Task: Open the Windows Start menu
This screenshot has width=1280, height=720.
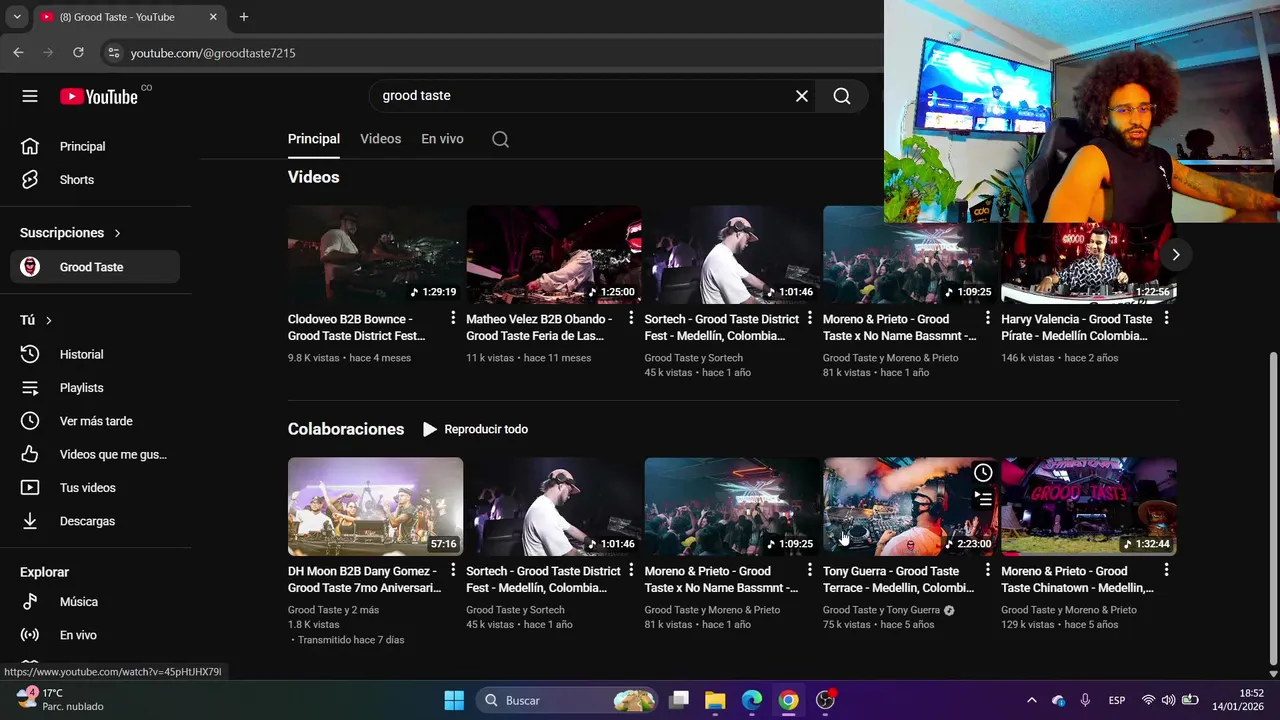Action: point(454,700)
